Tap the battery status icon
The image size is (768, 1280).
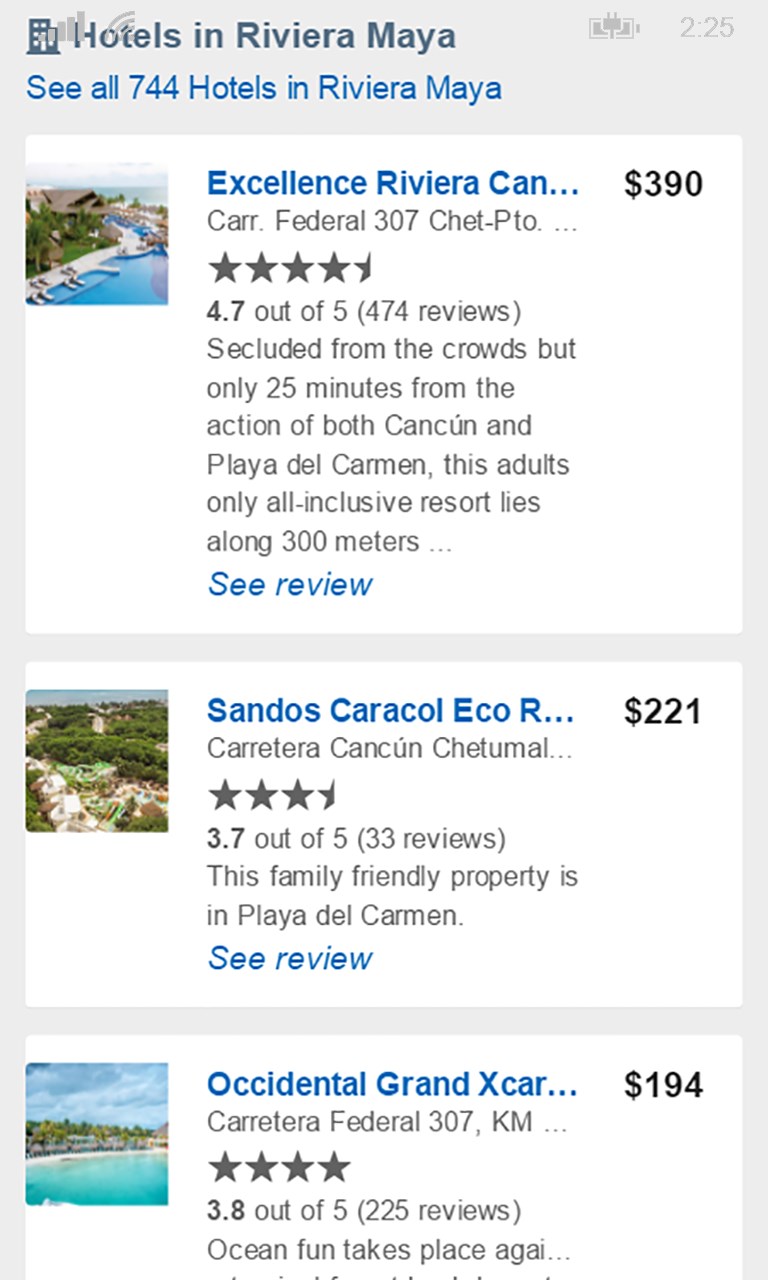pos(613,27)
